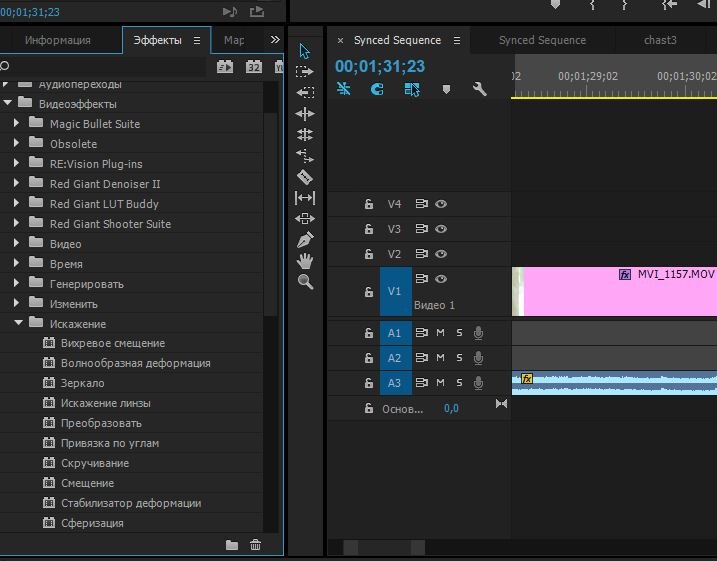717x561 pixels.
Task: Select the Slide tool
Action: pyautogui.click(x=305, y=219)
